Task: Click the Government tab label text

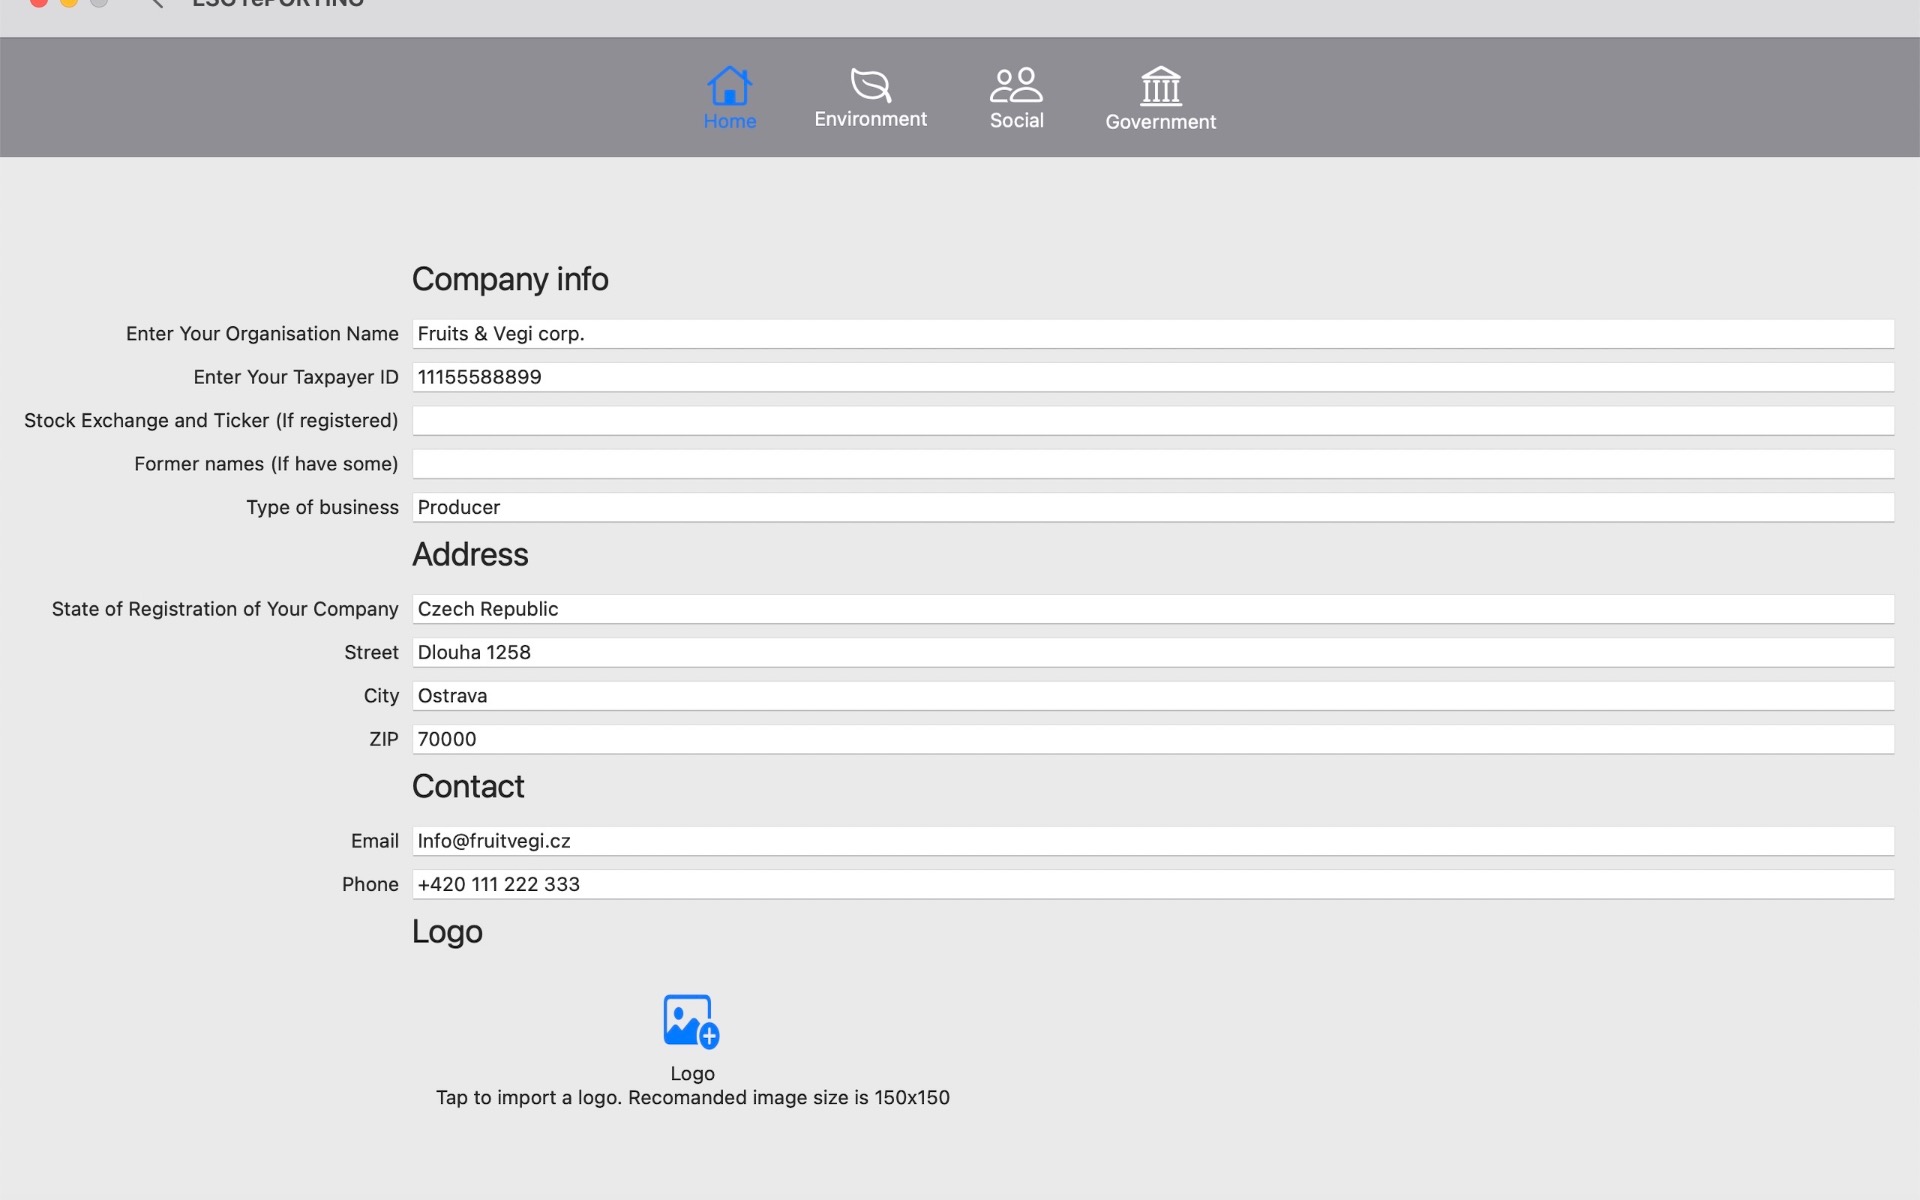Action: pyautogui.click(x=1160, y=122)
